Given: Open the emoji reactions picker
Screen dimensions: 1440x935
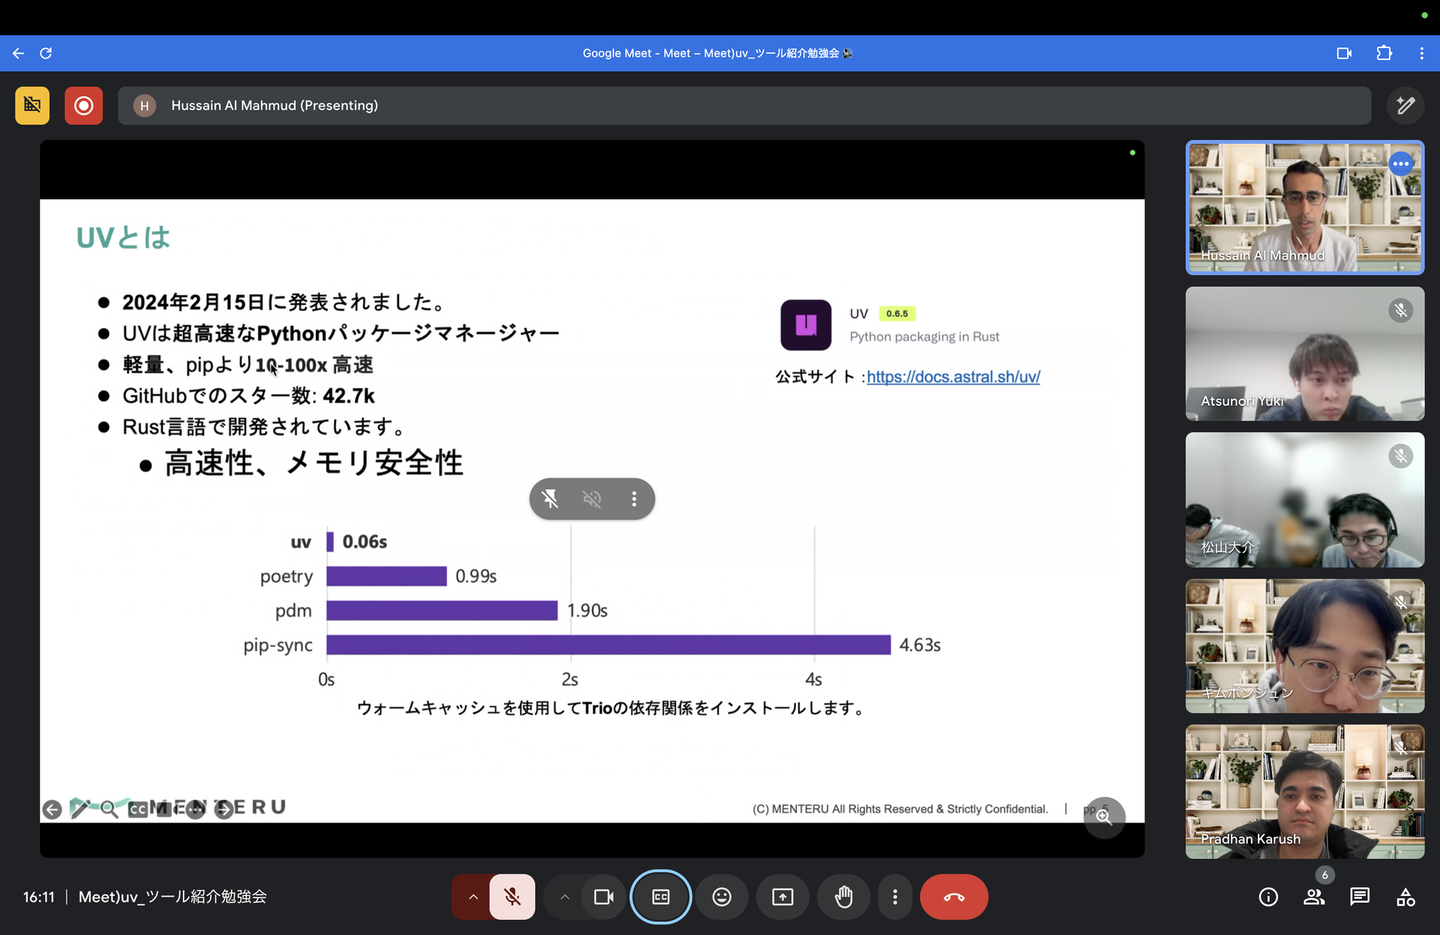Looking at the screenshot, I should click(721, 897).
